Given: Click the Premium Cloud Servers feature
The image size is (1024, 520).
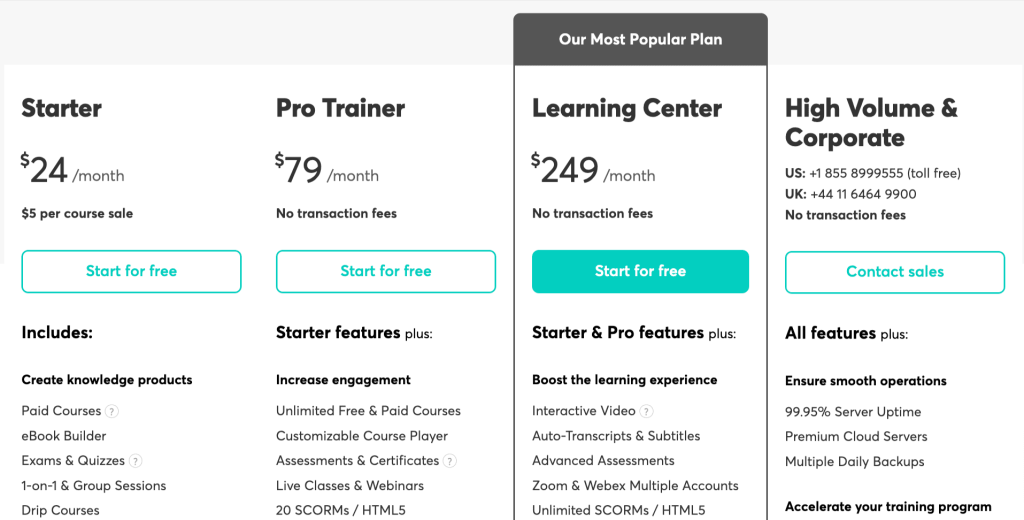Looking at the screenshot, I should point(856,437).
